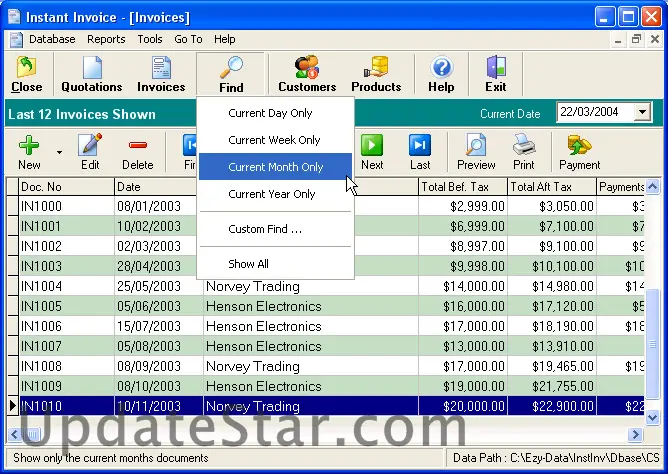
Task: Jump to the Last invoice record
Action: [420, 152]
